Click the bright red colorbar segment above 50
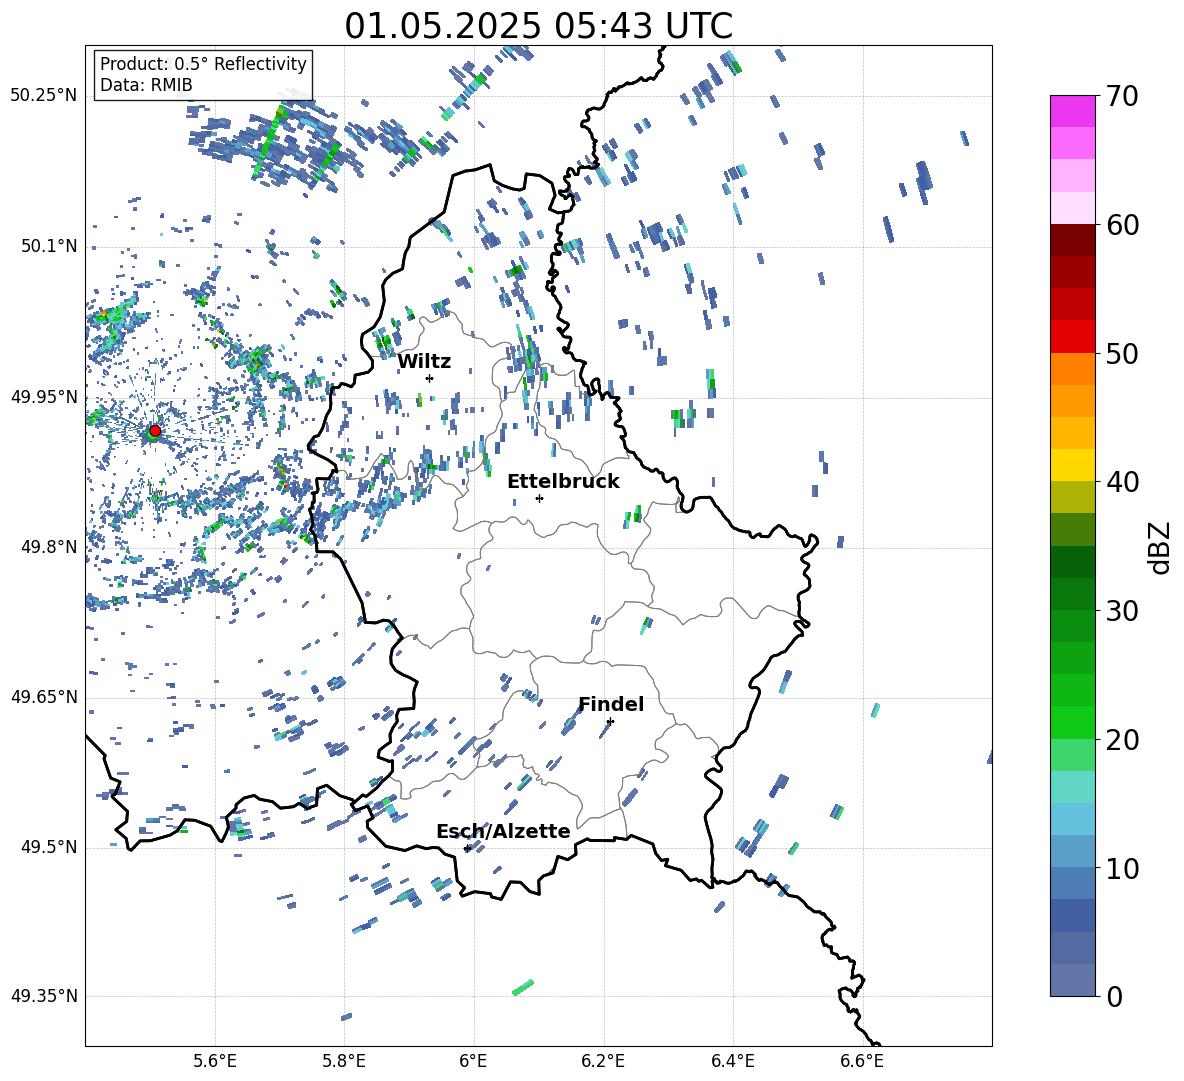Image resolution: width=1184 pixels, height=1081 pixels. (x=1072, y=336)
